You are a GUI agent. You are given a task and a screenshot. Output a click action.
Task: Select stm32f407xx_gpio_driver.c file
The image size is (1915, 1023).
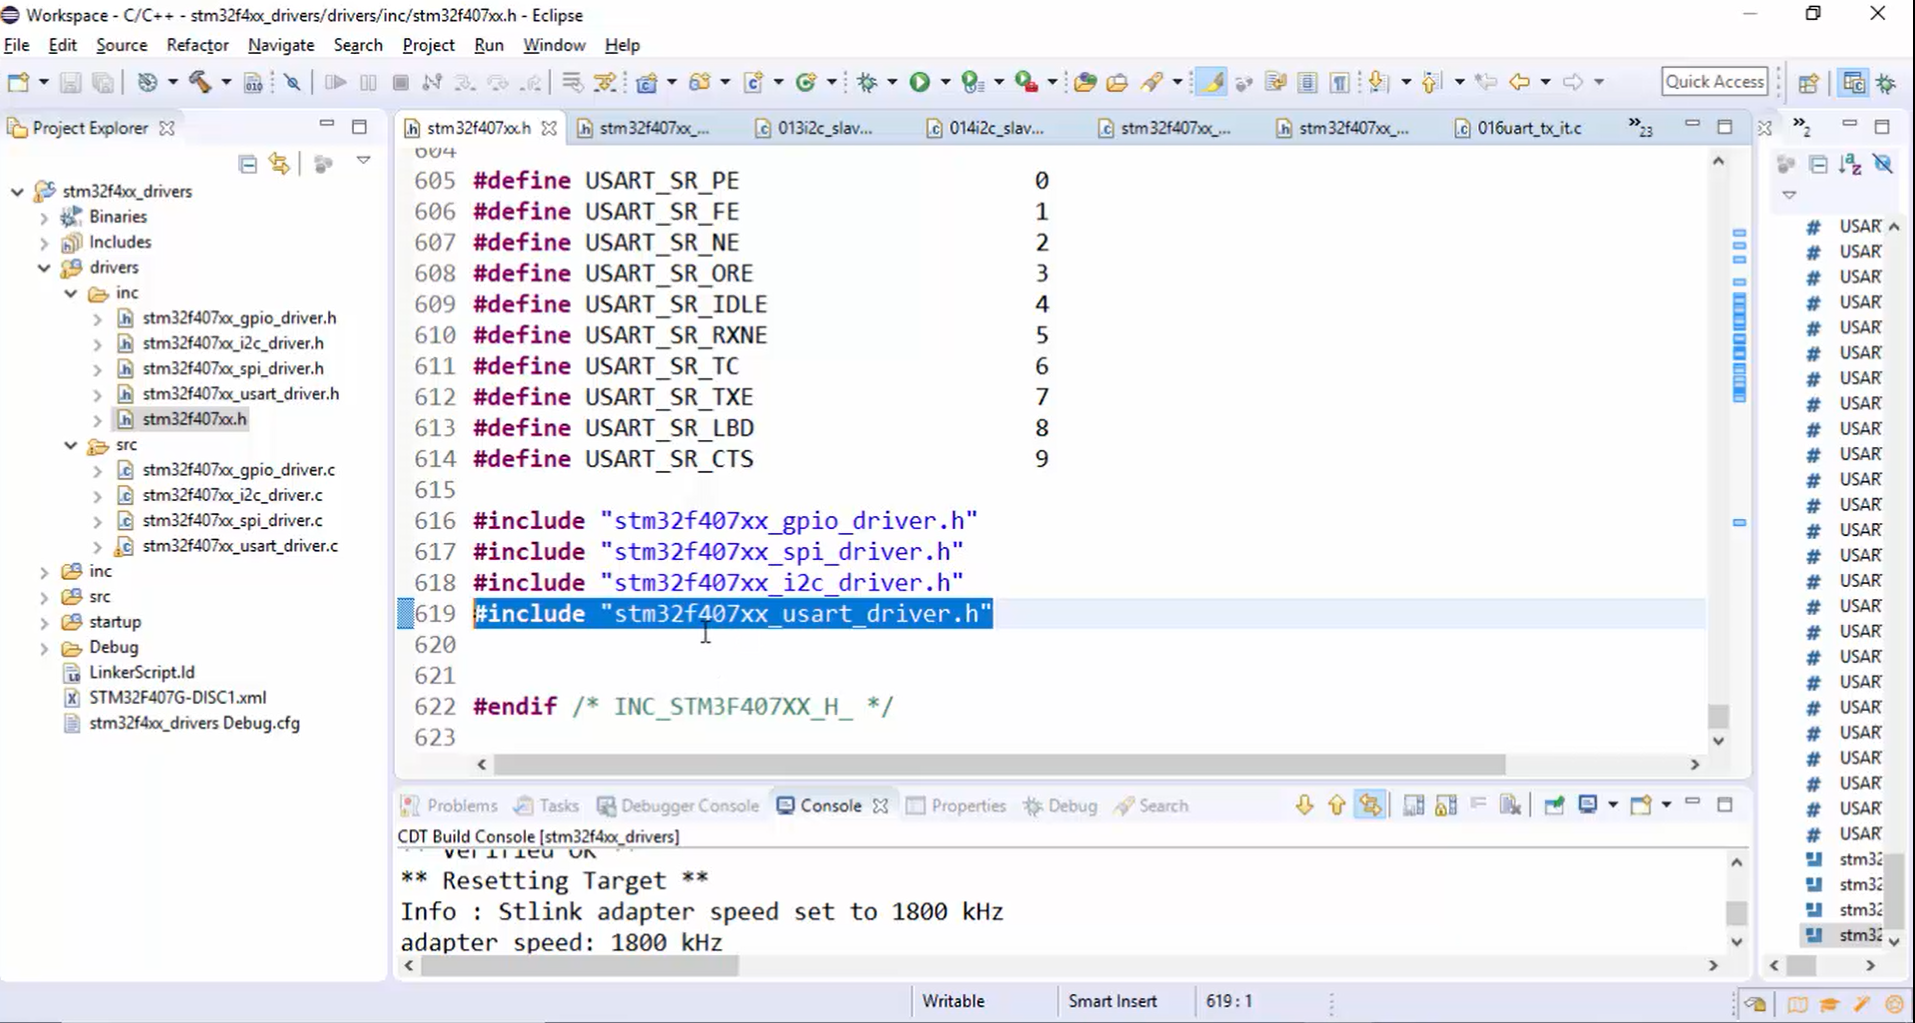click(238, 470)
